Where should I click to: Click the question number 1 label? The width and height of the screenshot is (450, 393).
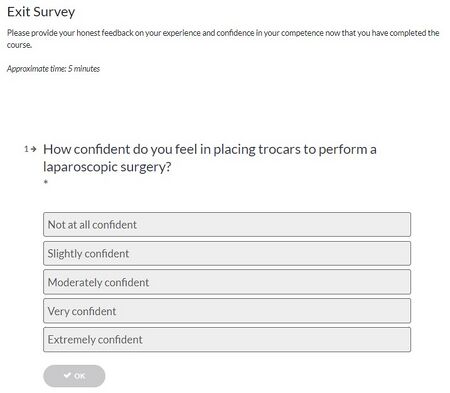coord(26,149)
